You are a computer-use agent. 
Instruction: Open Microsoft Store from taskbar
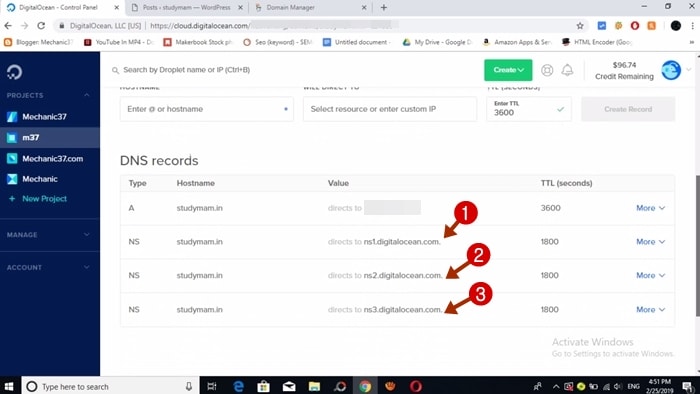[x=263, y=386]
